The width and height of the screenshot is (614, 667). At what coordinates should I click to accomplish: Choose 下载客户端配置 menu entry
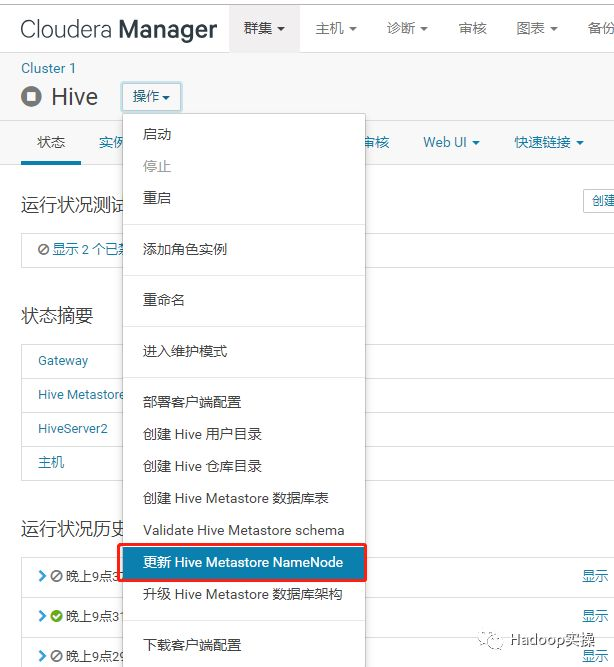pyautogui.click(x=244, y=645)
